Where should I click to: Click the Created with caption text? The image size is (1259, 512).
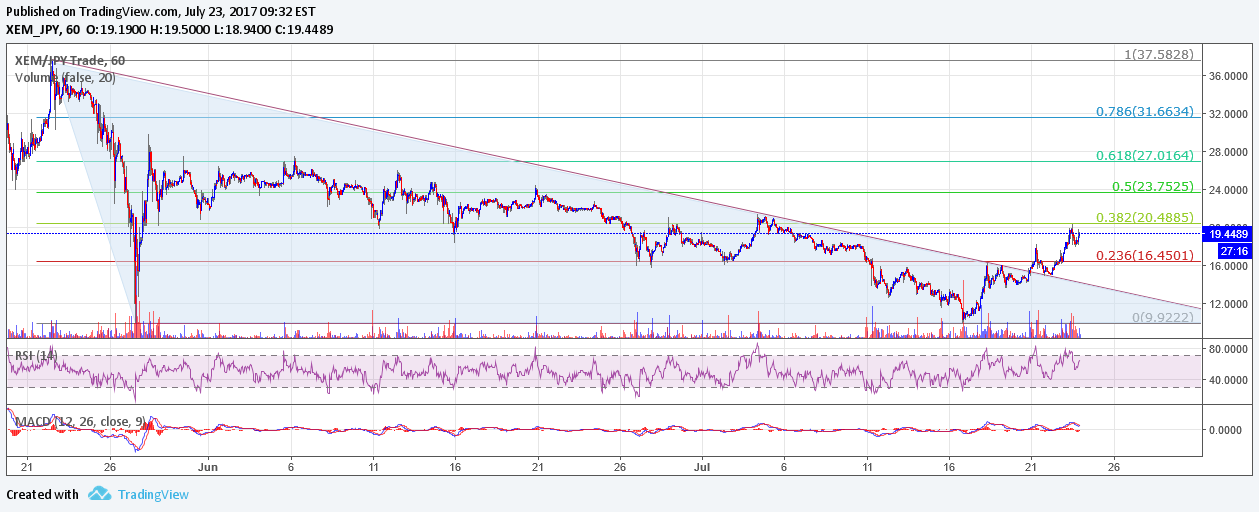pyautogui.click(x=42, y=494)
